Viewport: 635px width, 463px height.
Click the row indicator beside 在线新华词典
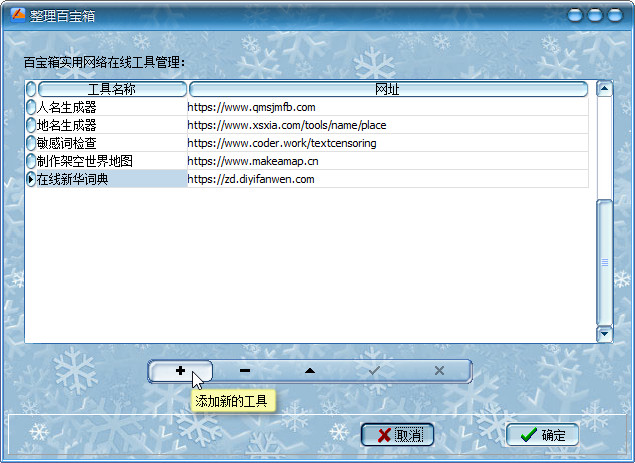click(x=30, y=179)
